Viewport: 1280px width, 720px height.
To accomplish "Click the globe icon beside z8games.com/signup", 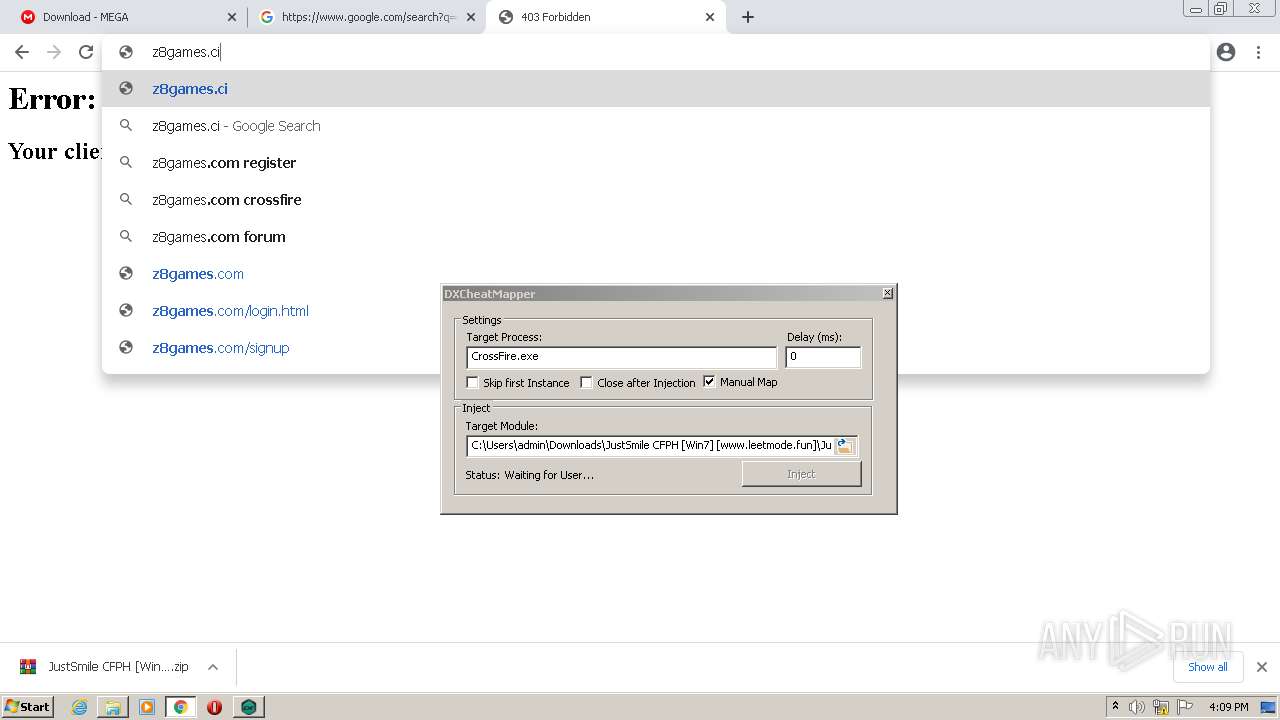I will pos(126,347).
